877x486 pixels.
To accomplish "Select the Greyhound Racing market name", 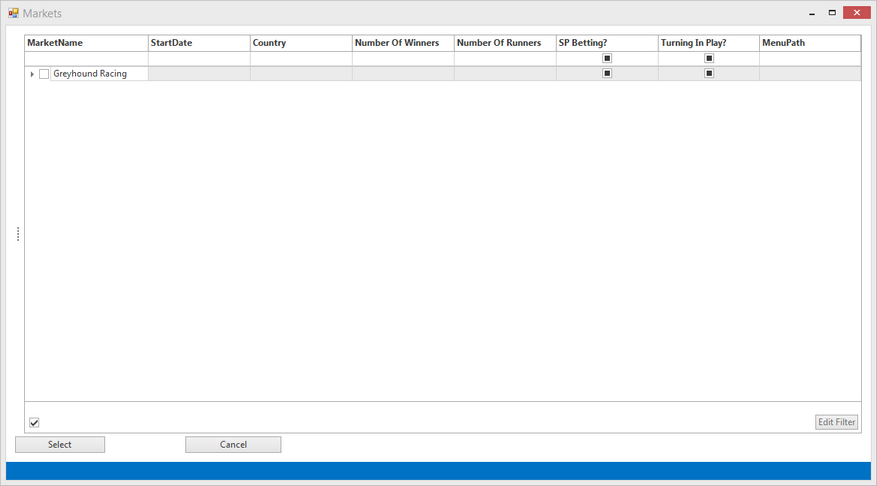I will [x=90, y=74].
